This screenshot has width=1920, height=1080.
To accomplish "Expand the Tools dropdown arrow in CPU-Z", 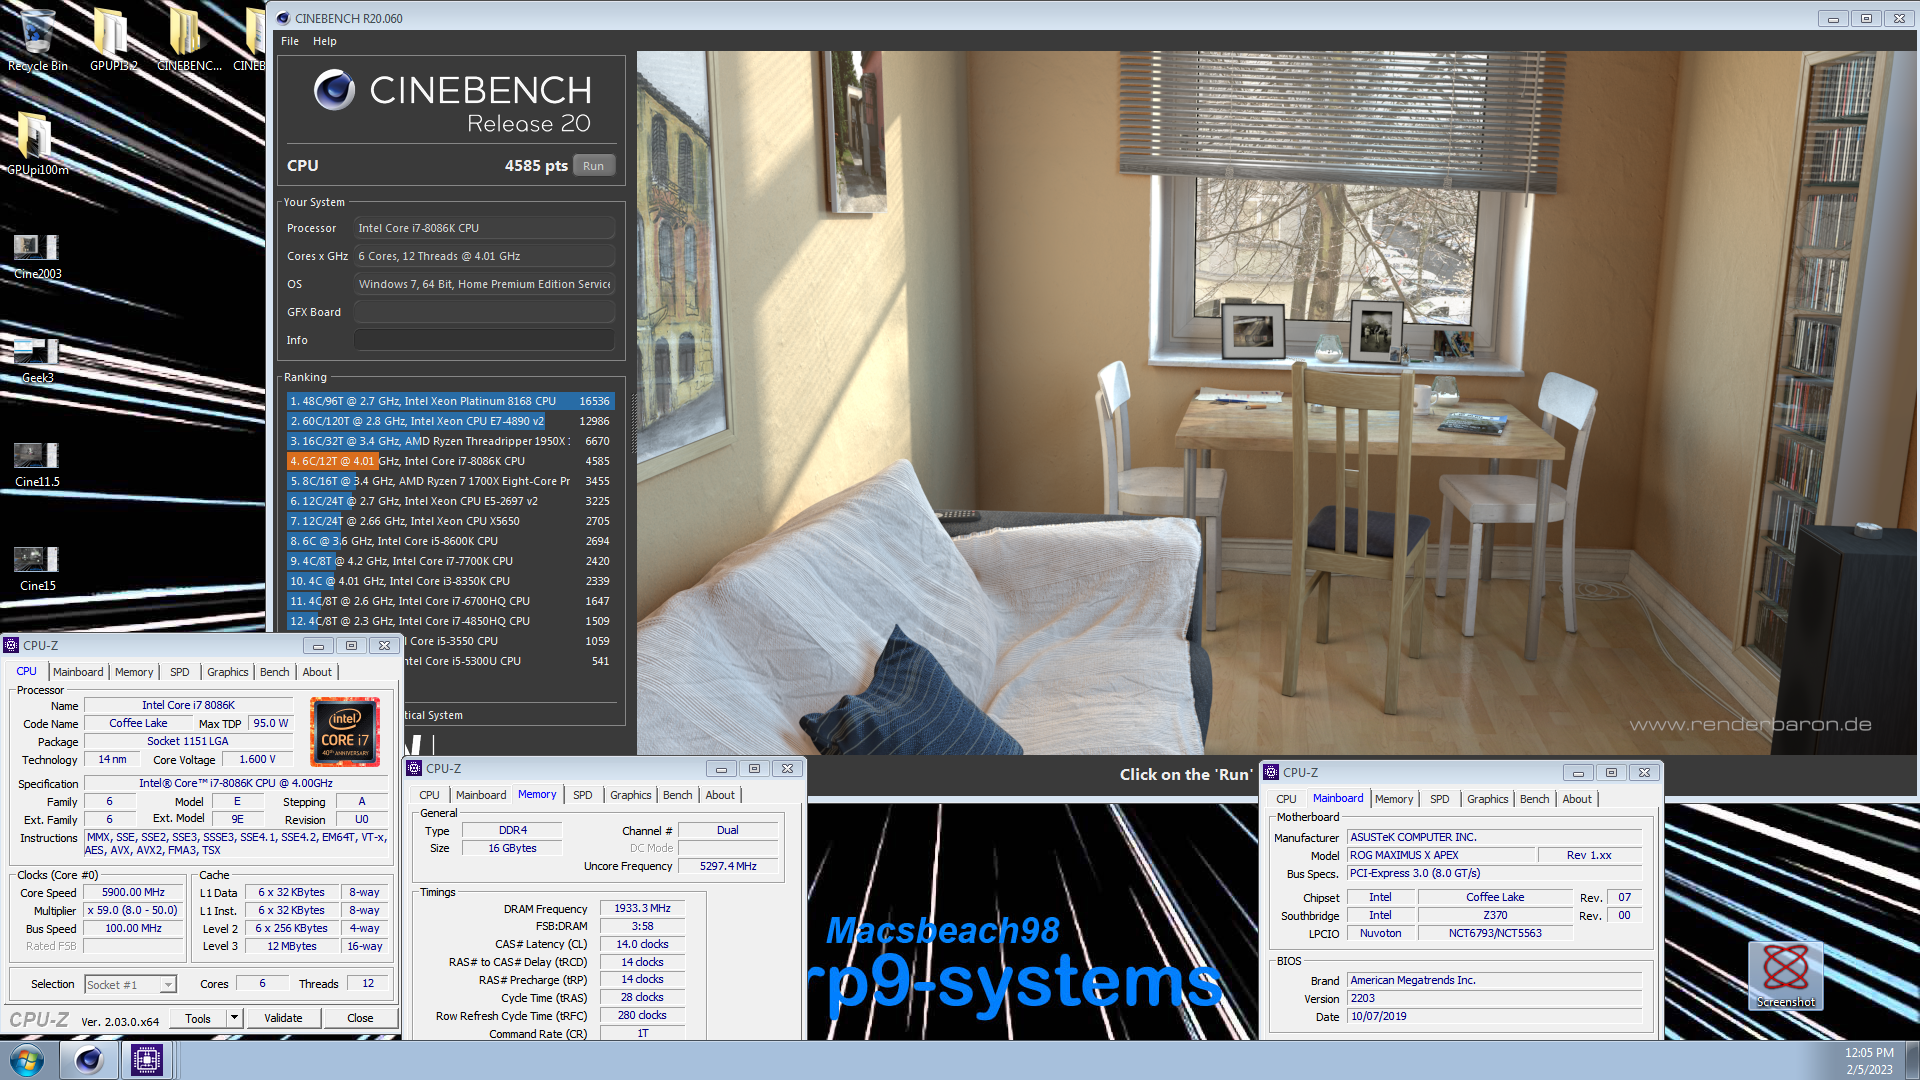I will pyautogui.click(x=234, y=1018).
